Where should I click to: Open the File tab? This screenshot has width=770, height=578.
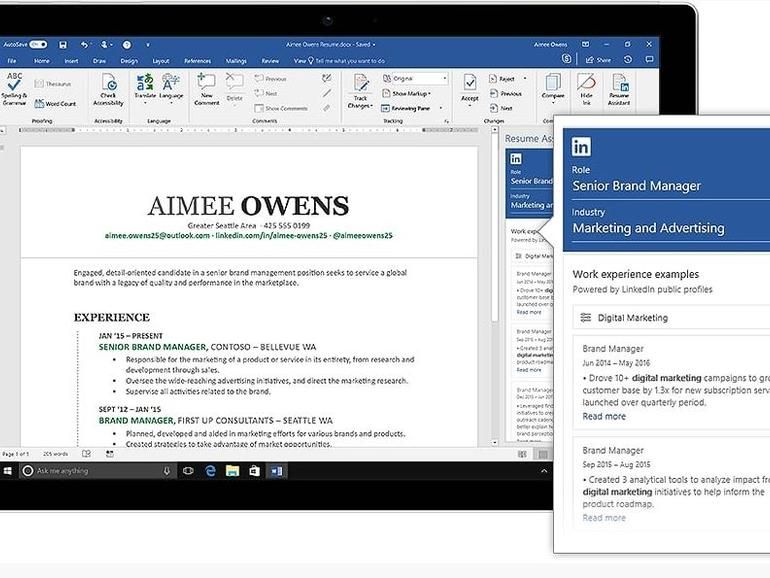tap(12, 61)
